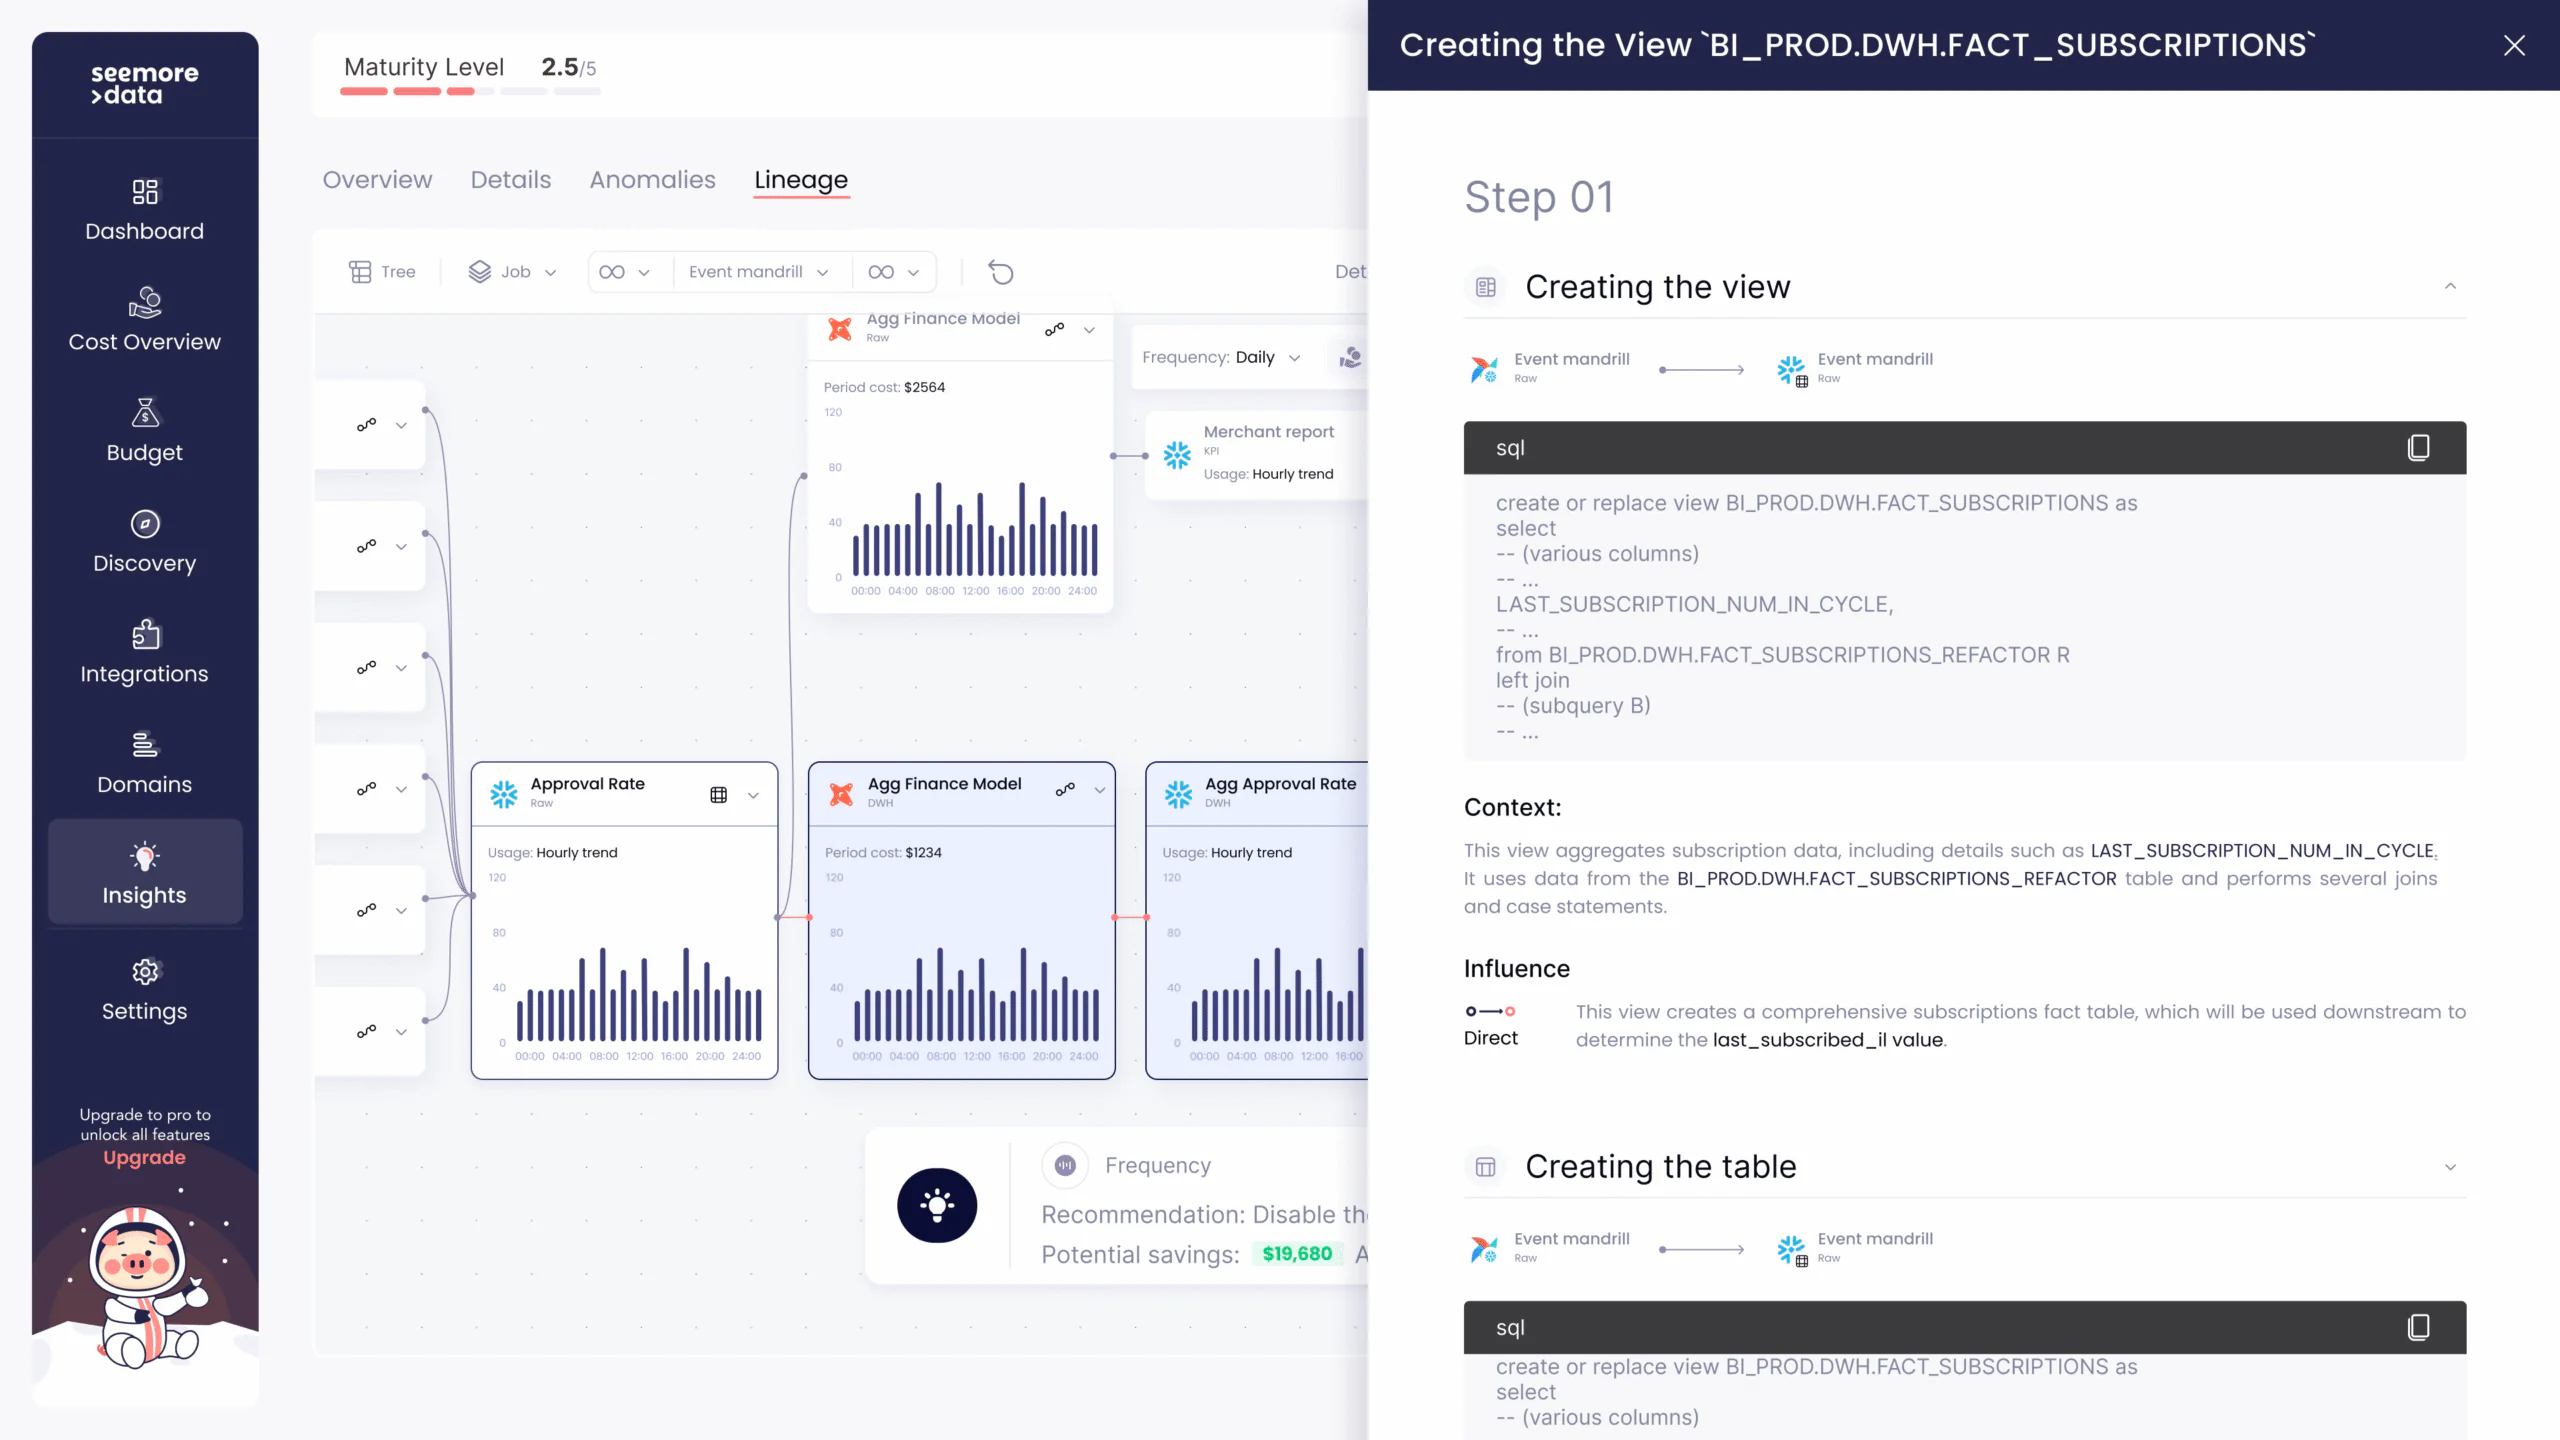
Task: Switch to the Overview tab
Action: 377,180
